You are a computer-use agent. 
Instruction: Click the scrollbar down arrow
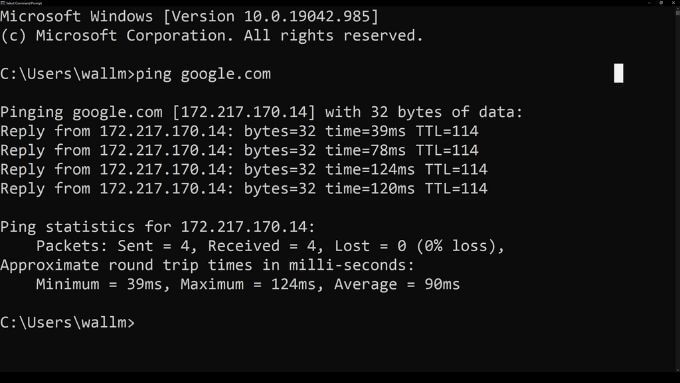(x=678, y=370)
